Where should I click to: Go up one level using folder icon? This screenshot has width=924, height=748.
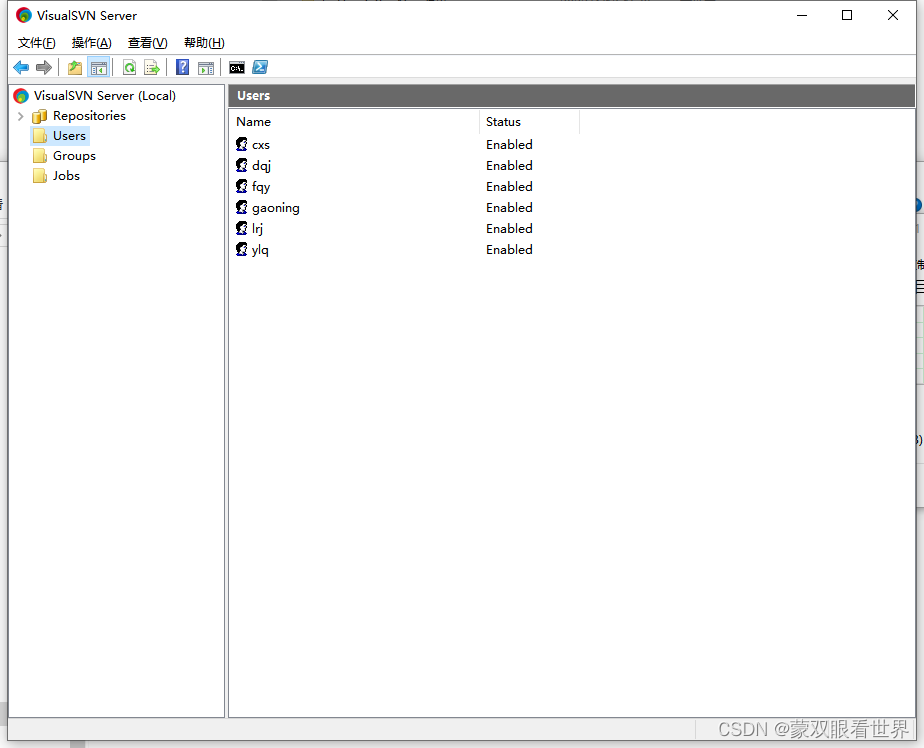tap(75, 68)
